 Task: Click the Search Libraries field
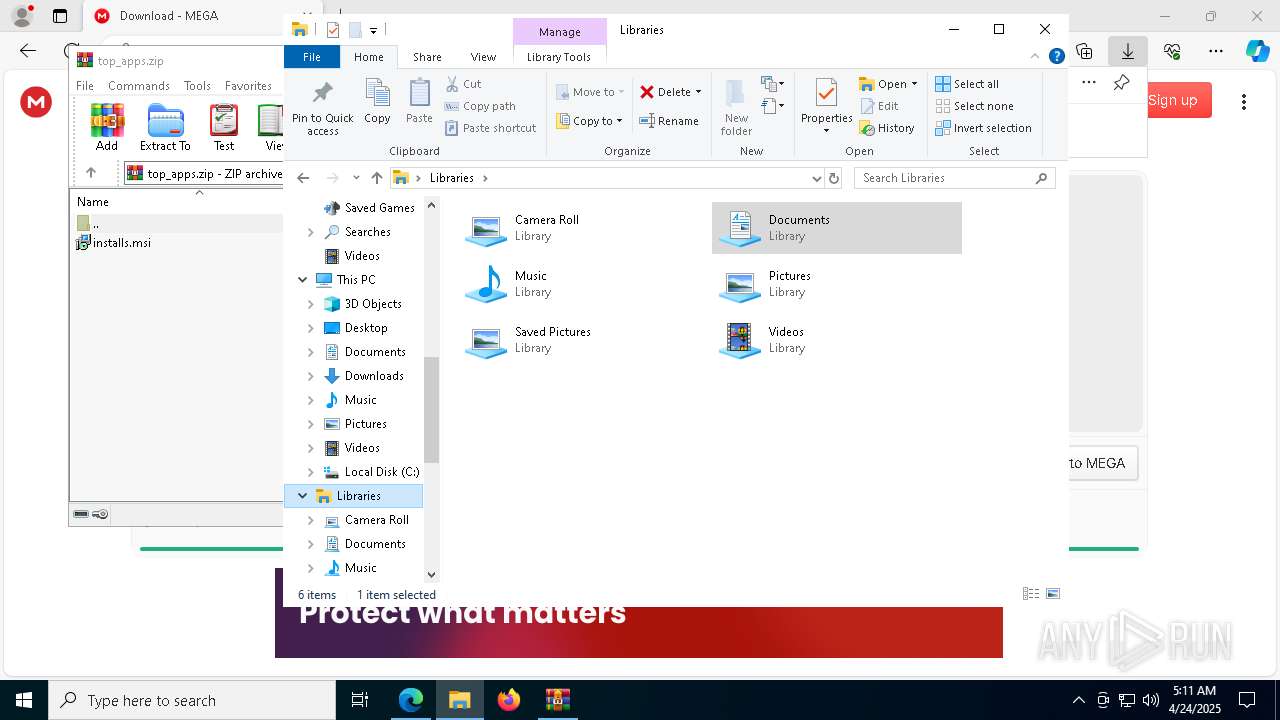pos(955,178)
